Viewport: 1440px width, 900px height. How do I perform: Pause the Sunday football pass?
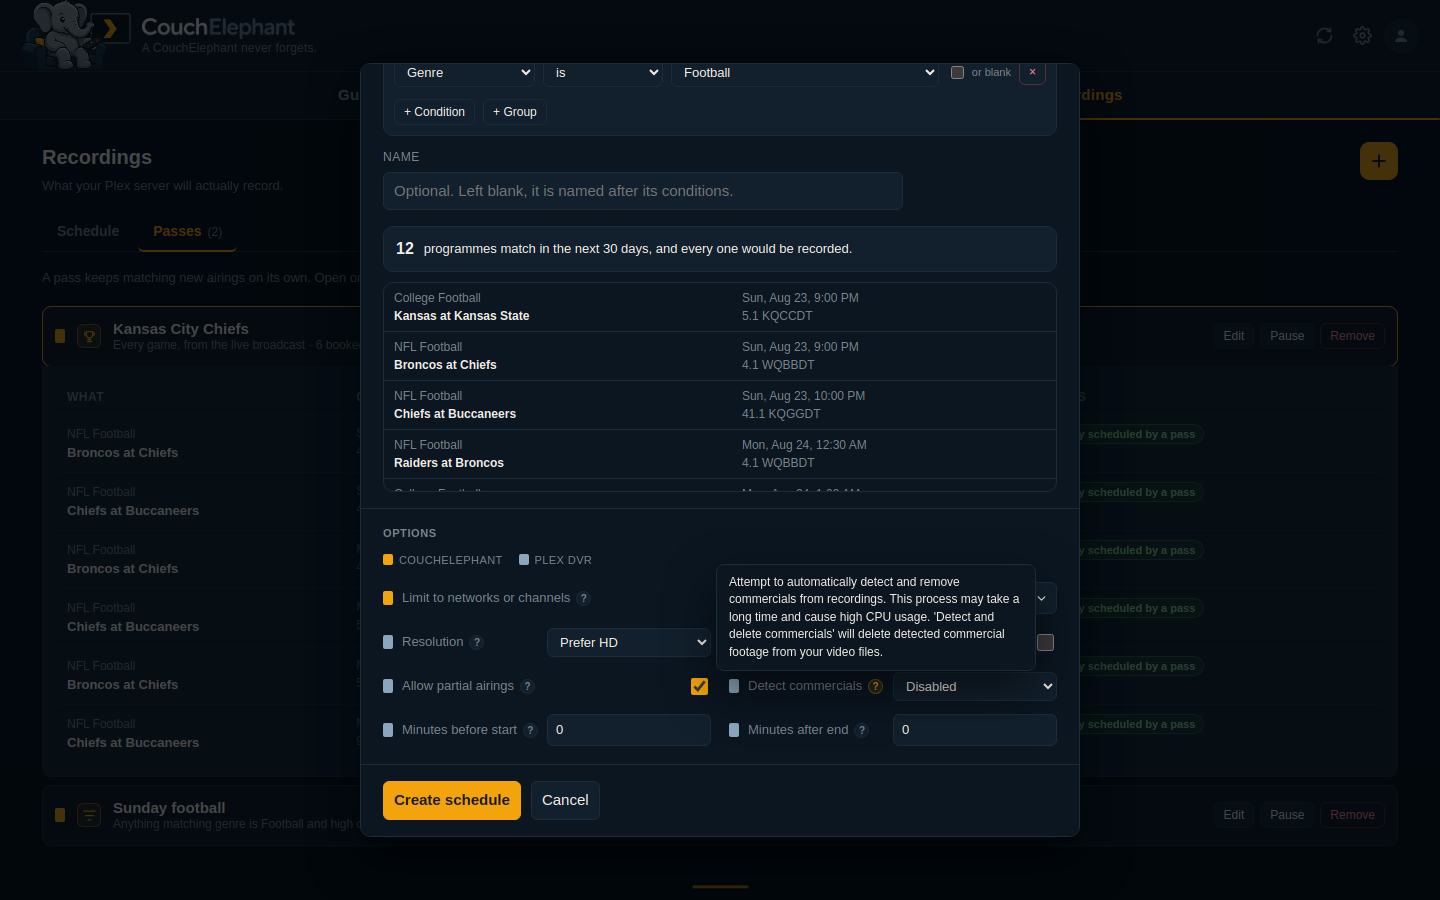[1287, 815]
